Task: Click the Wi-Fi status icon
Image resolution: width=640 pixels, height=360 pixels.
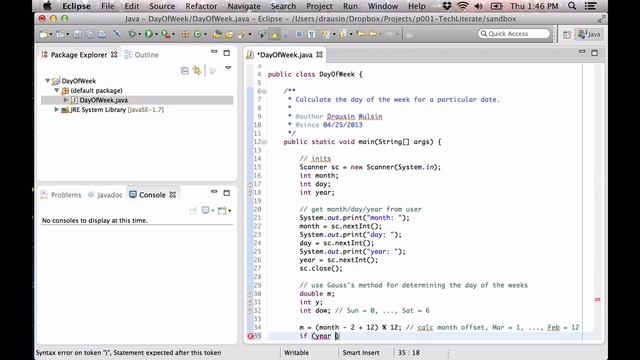Action: point(462,6)
